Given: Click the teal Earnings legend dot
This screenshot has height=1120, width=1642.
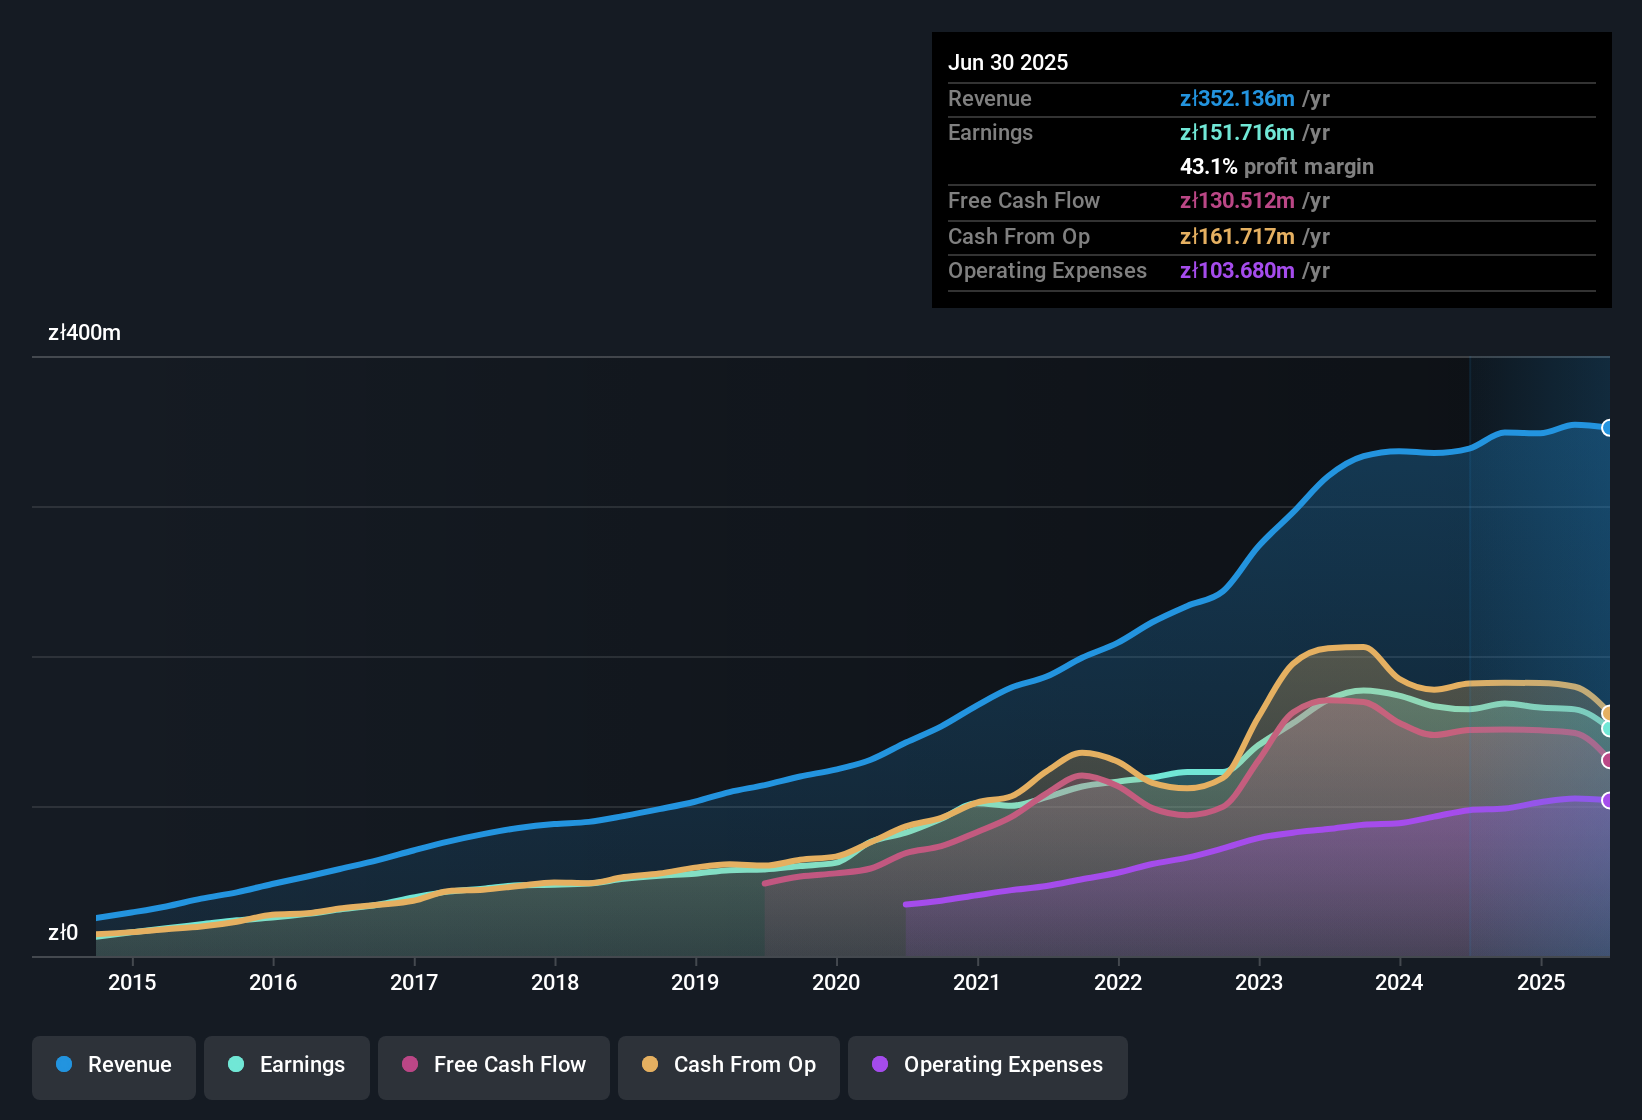Looking at the screenshot, I should coord(235,1065).
